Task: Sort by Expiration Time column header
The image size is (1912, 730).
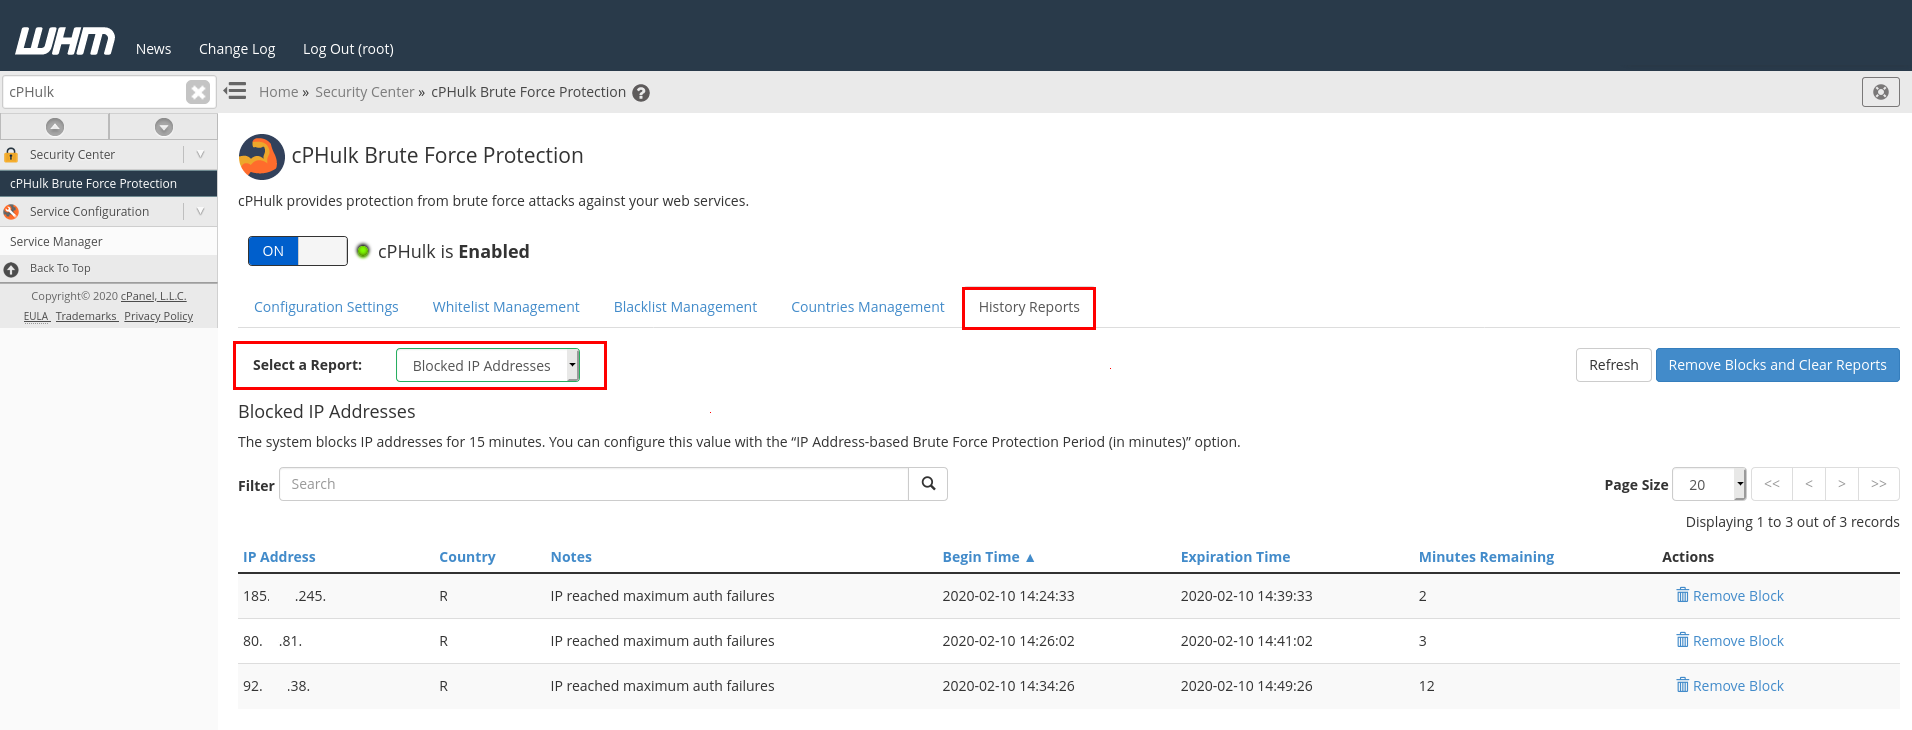Action: pyautogui.click(x=1235, y=557)
